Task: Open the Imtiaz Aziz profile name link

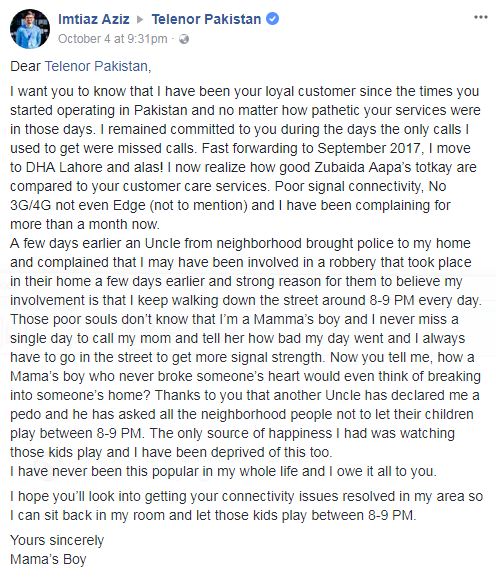Action: [94, 19]
